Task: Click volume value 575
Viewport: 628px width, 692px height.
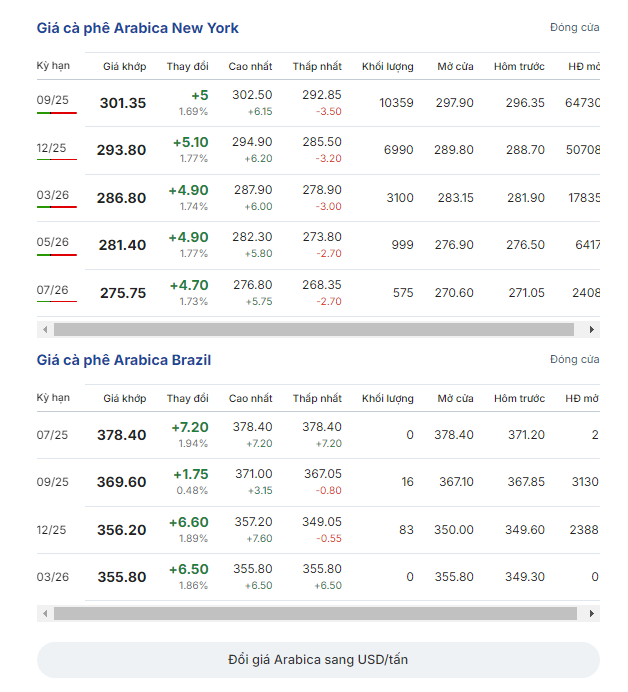Action: click(x=403, y=293)
